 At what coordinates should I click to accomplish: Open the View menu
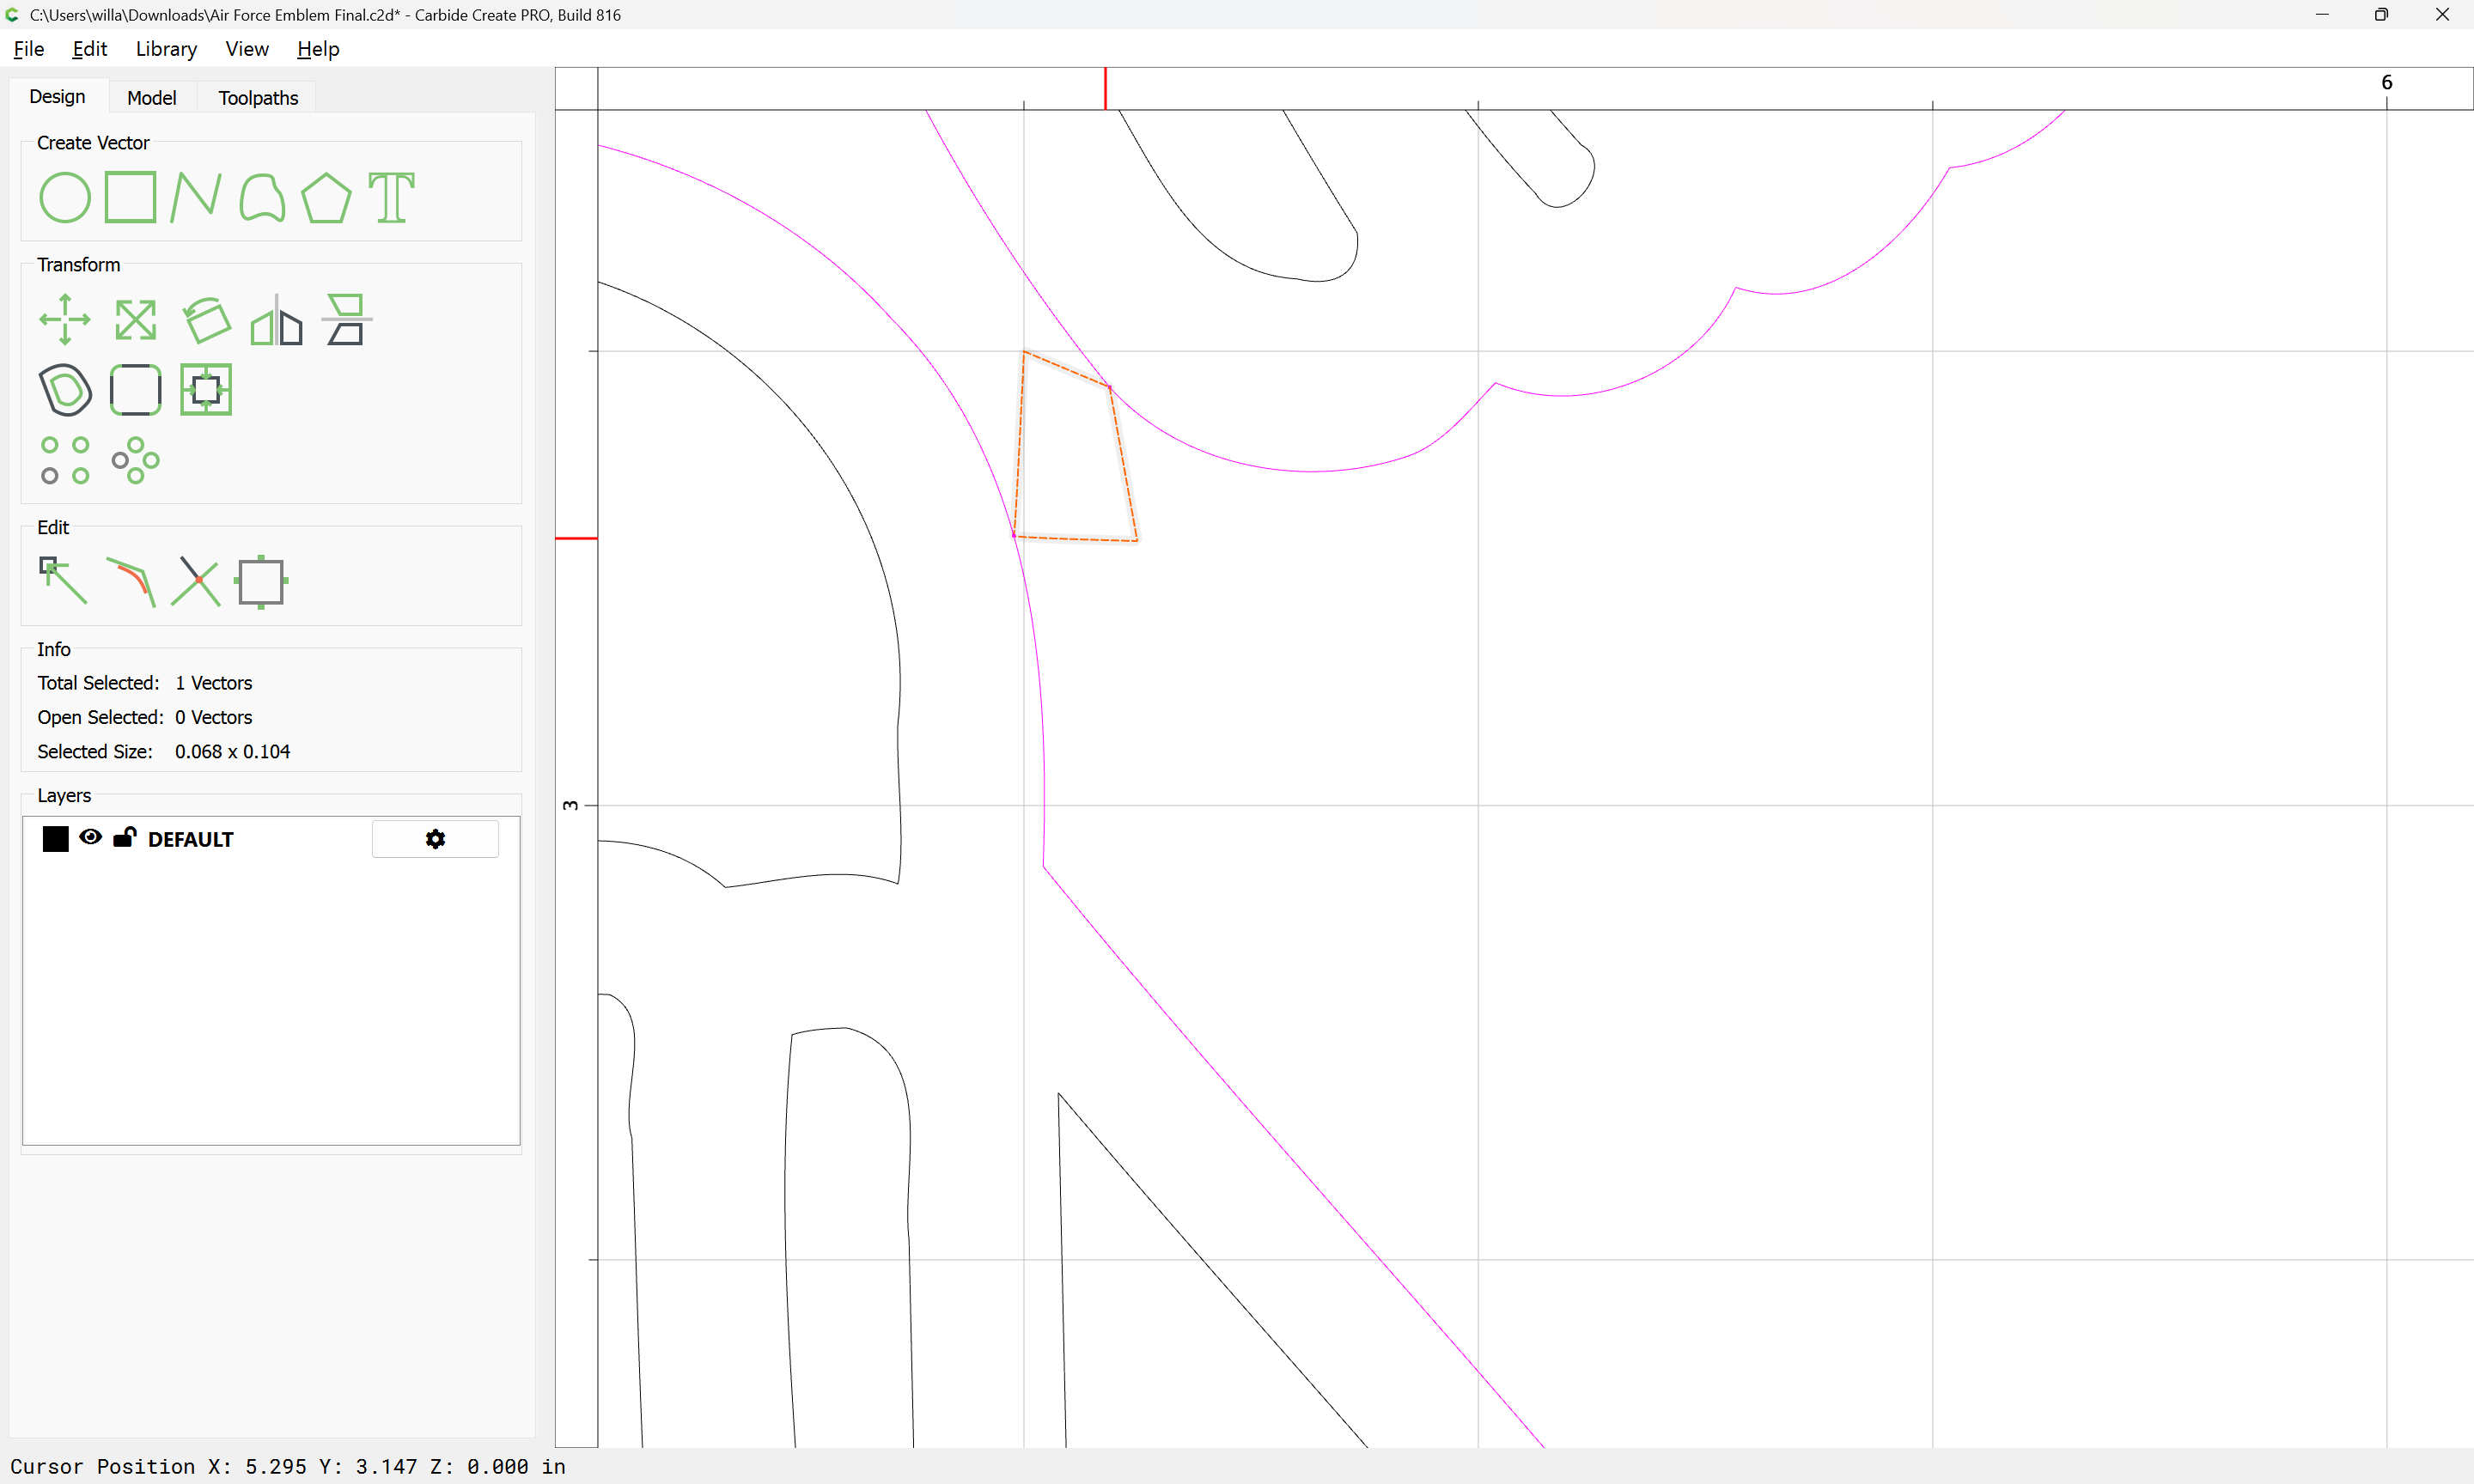pos(247,49)
